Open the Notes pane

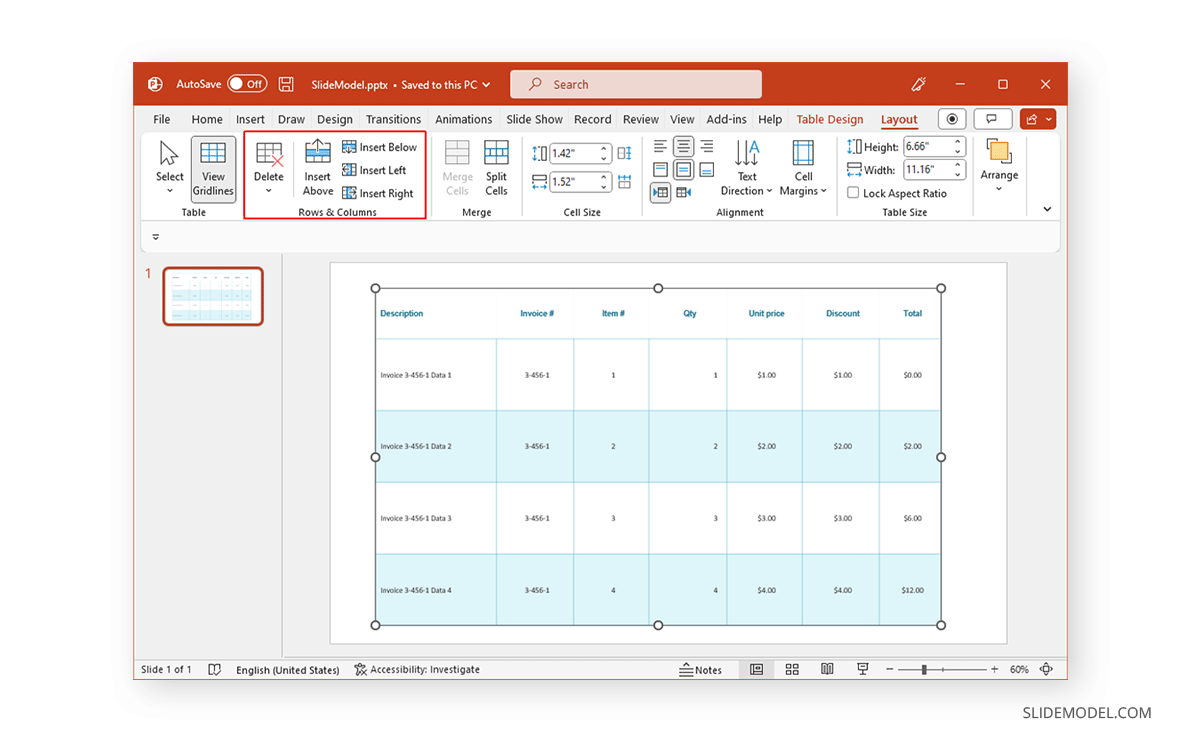[x=701, y=670]
